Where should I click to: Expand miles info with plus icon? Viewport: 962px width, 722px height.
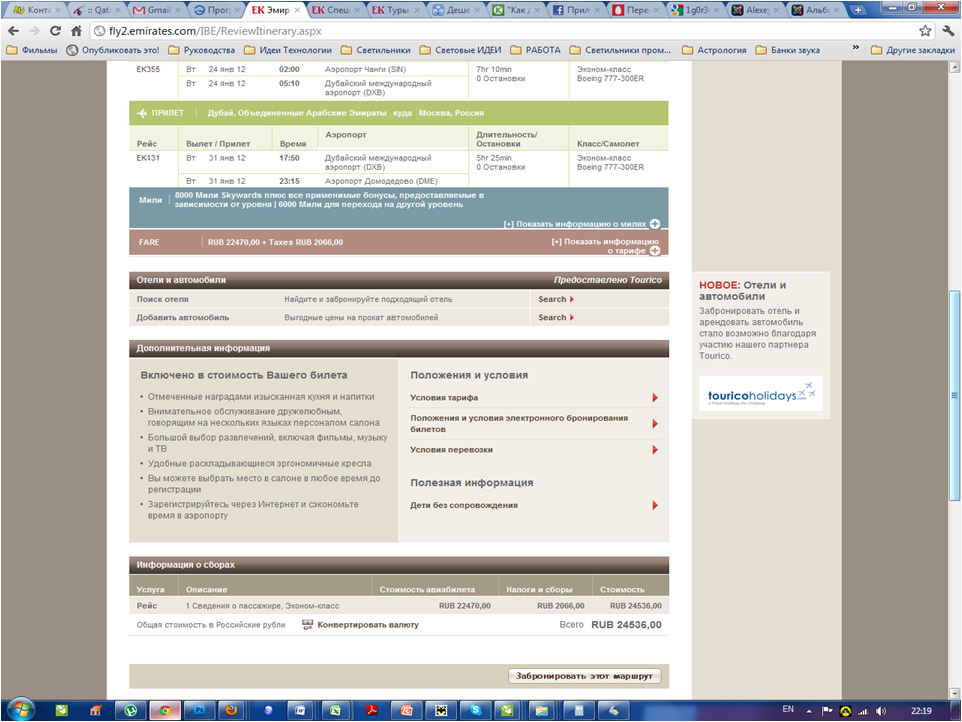[x=655, y=224]
